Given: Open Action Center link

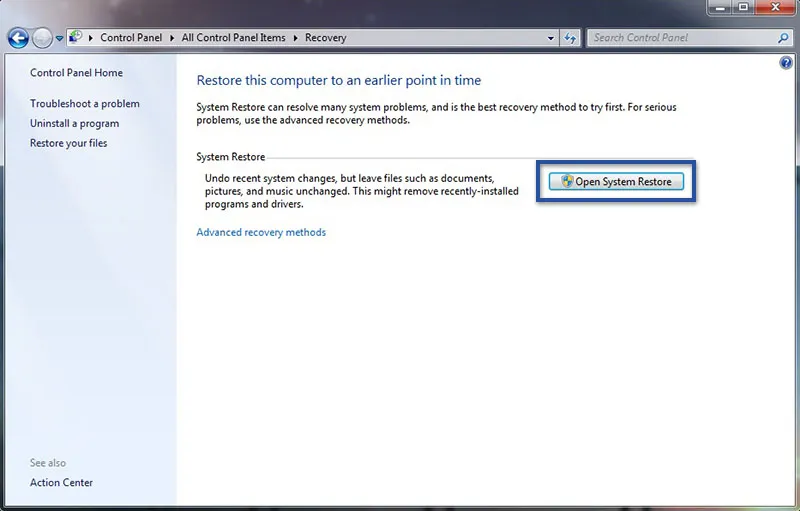Looking at the screenshot, I should 61,482.
